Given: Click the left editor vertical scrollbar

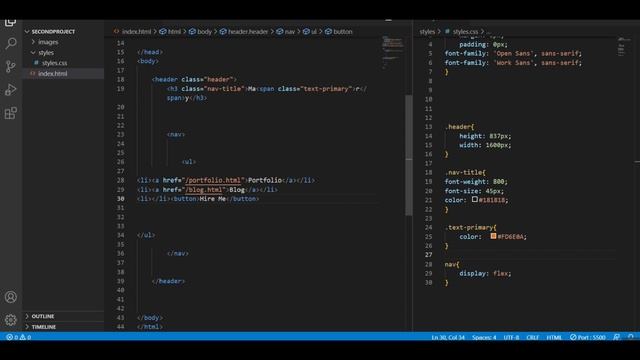Looking at the screenshot, I should [x=409, y=155].
